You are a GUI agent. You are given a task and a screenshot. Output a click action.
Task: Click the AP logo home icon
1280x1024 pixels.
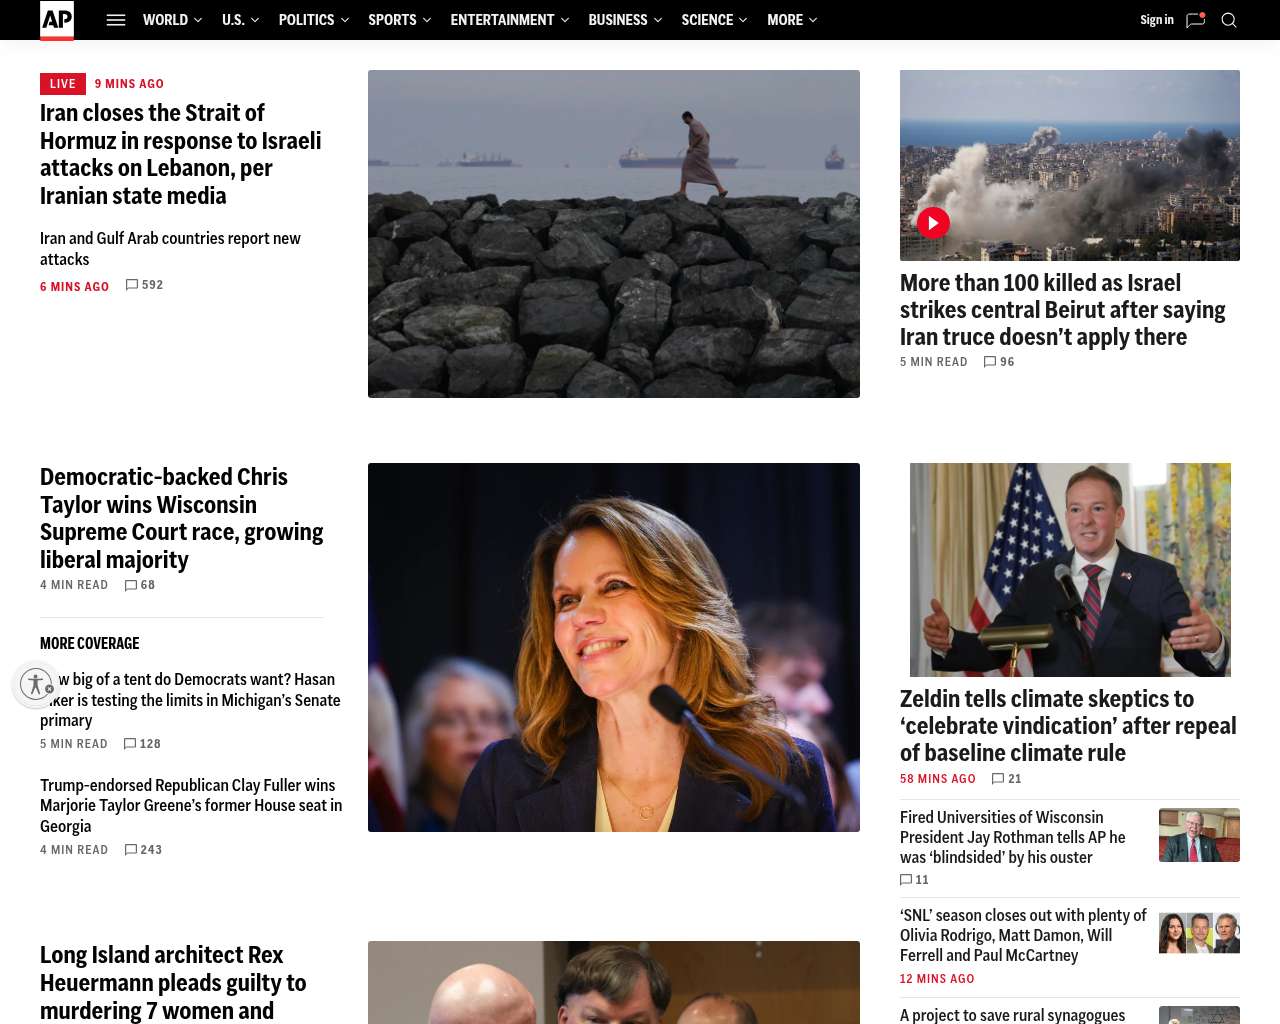click(57, 20)
